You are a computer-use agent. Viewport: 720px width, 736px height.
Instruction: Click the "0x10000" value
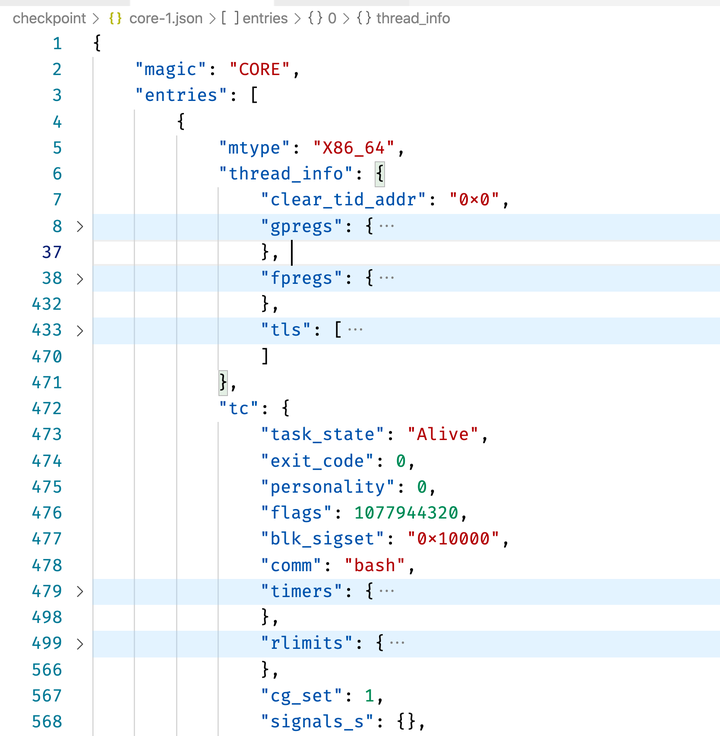pos(453,539)
